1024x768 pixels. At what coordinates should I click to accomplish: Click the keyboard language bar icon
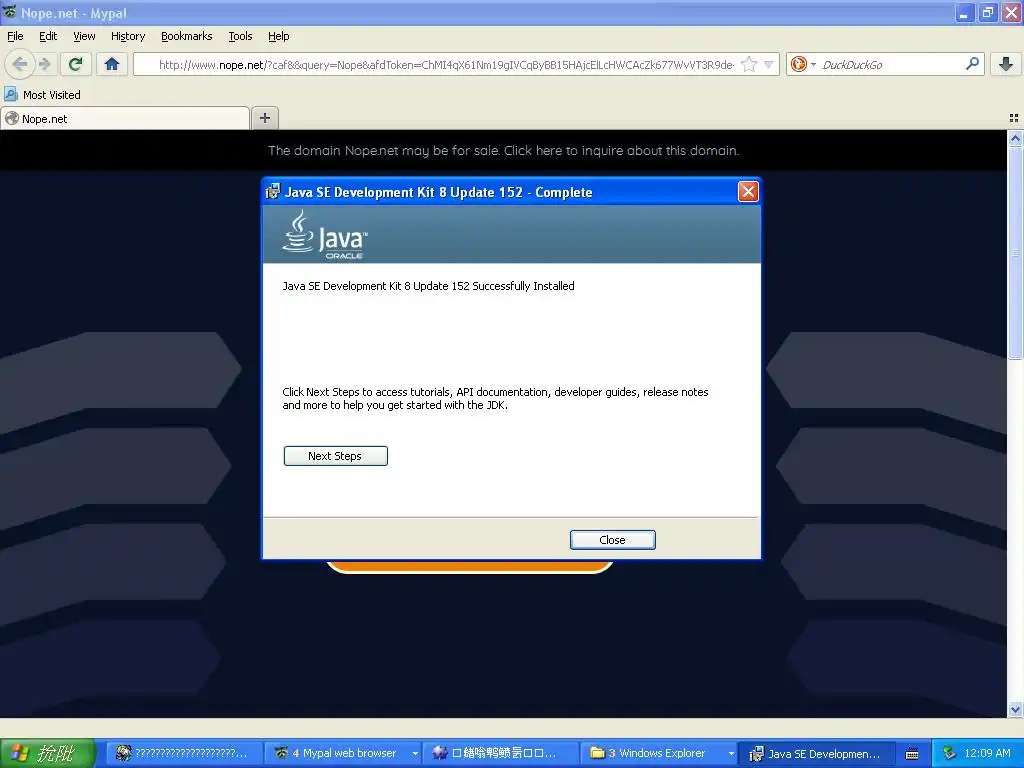tap(912, 754)
